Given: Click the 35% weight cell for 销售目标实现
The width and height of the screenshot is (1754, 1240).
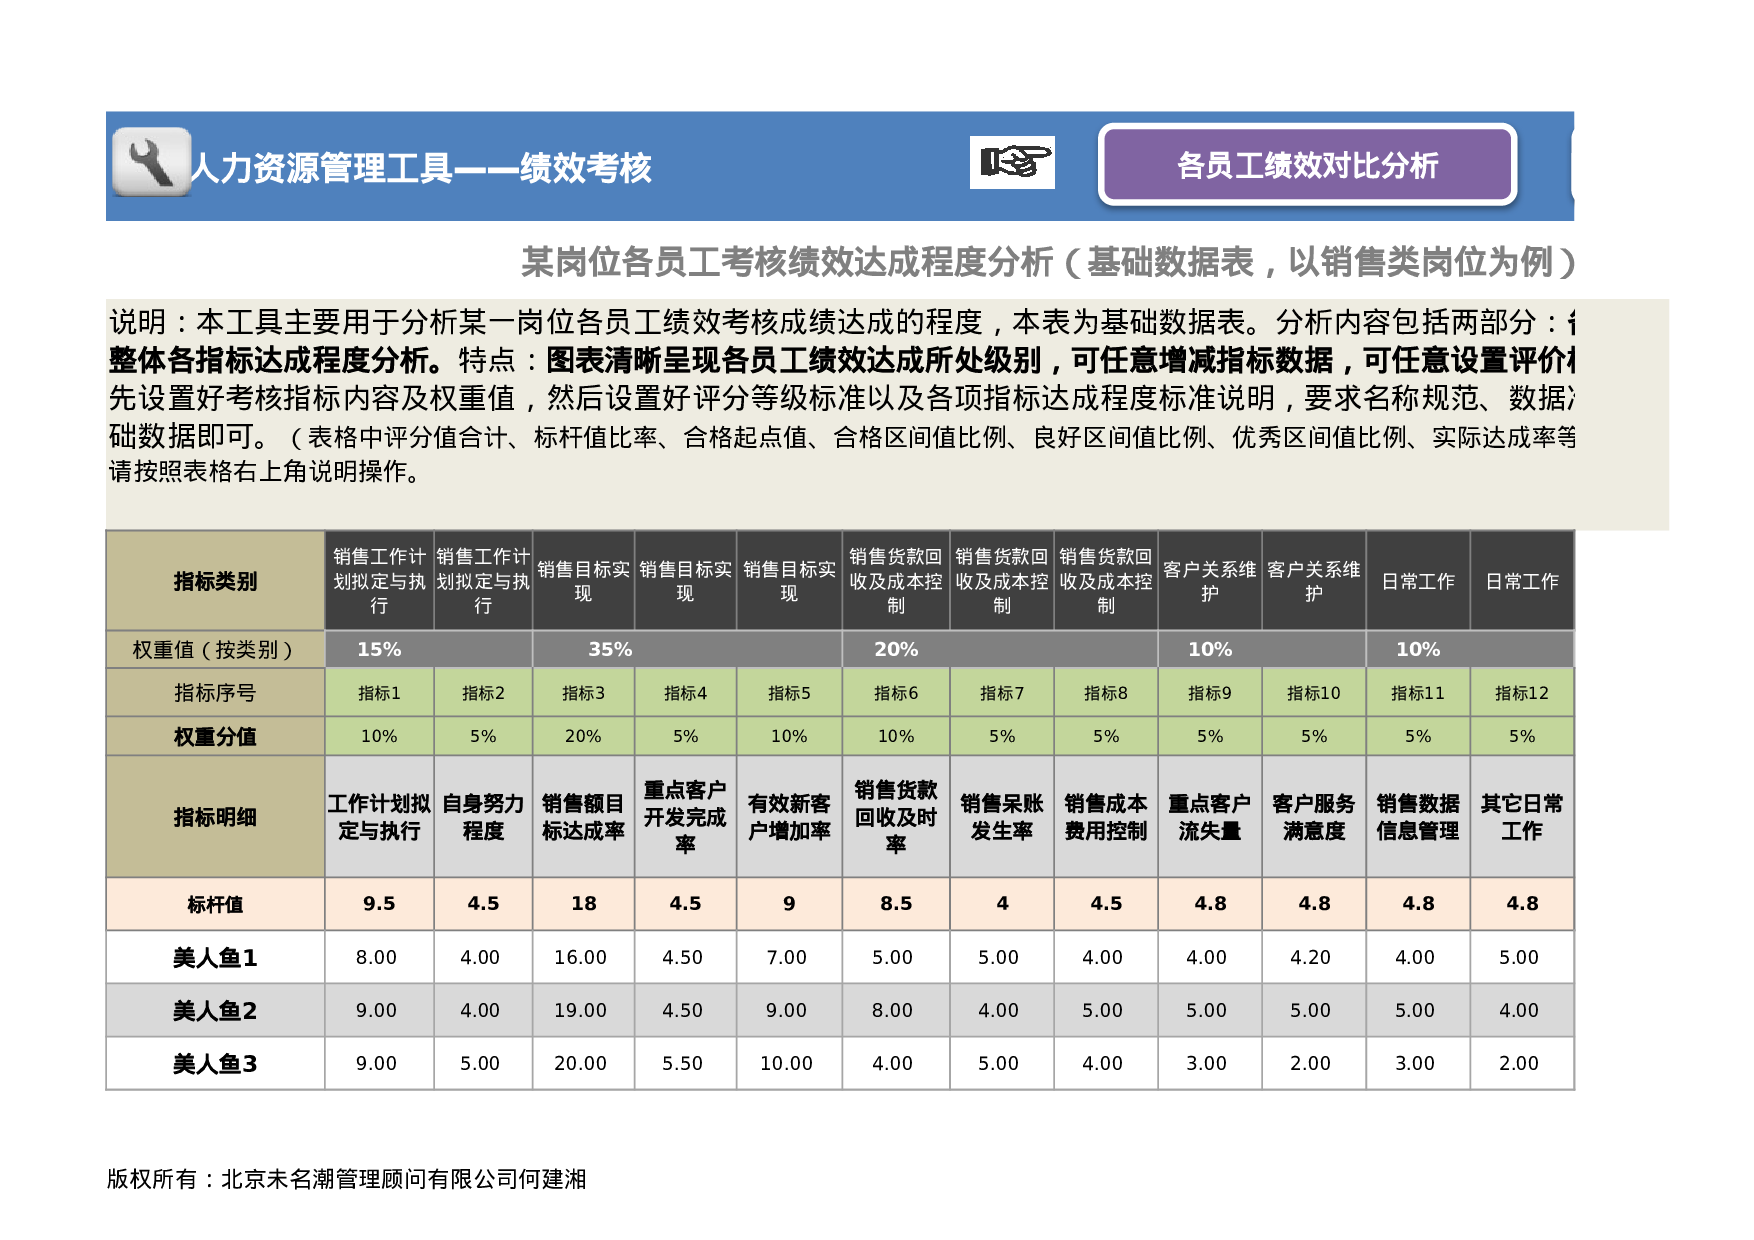Looking at the screenshot, I should coord(612,648).
